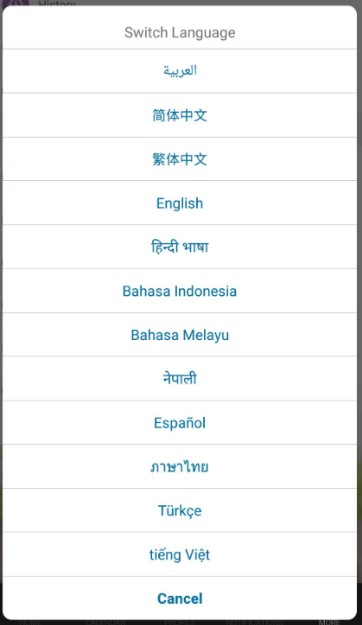Pick Bahasa Indonesia from the list
Screen dimensions: 362x625
(180, 291)
